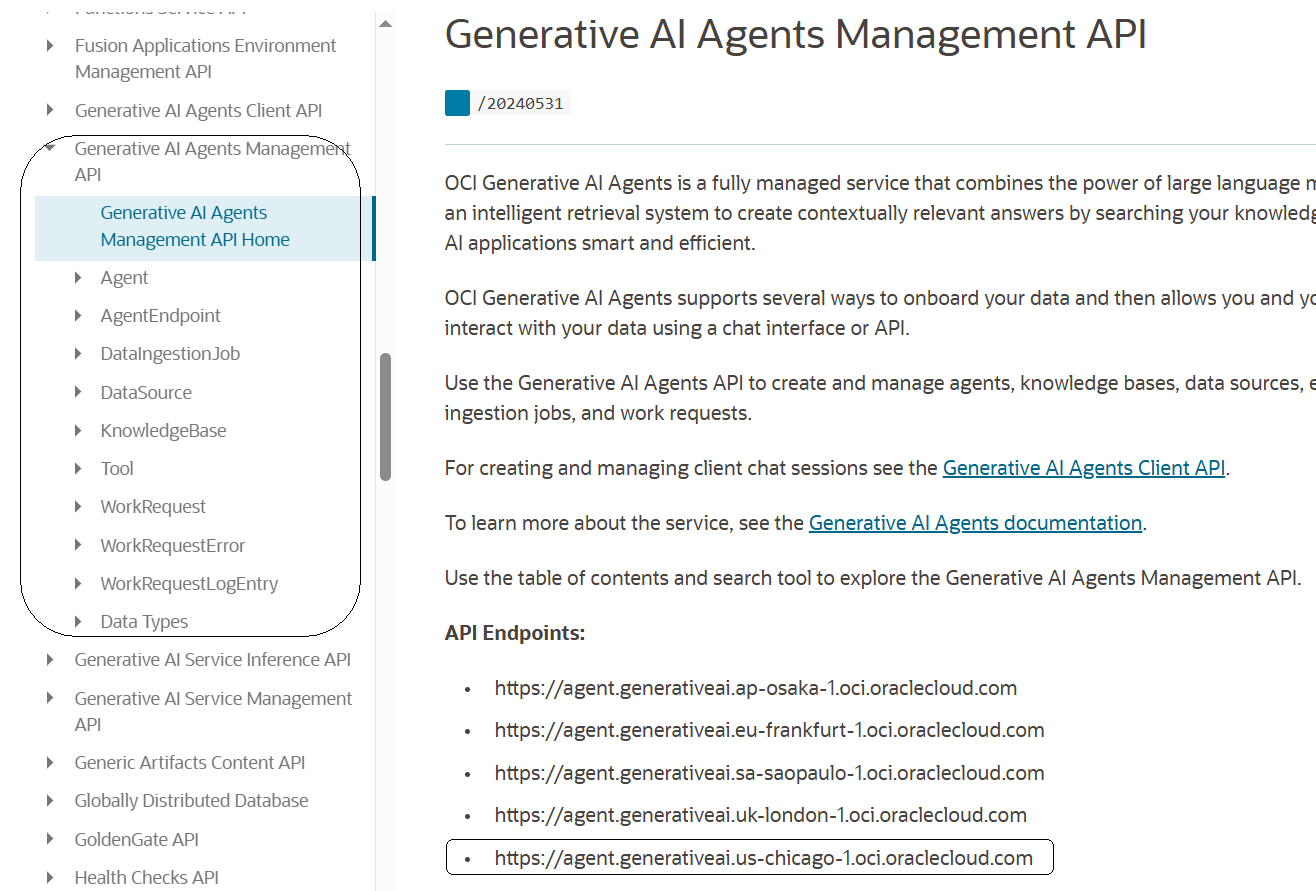Screen dimensions: 1316x891
Task: Click the us-chicago-1 endpoint URL
Action: pos(764,858)
